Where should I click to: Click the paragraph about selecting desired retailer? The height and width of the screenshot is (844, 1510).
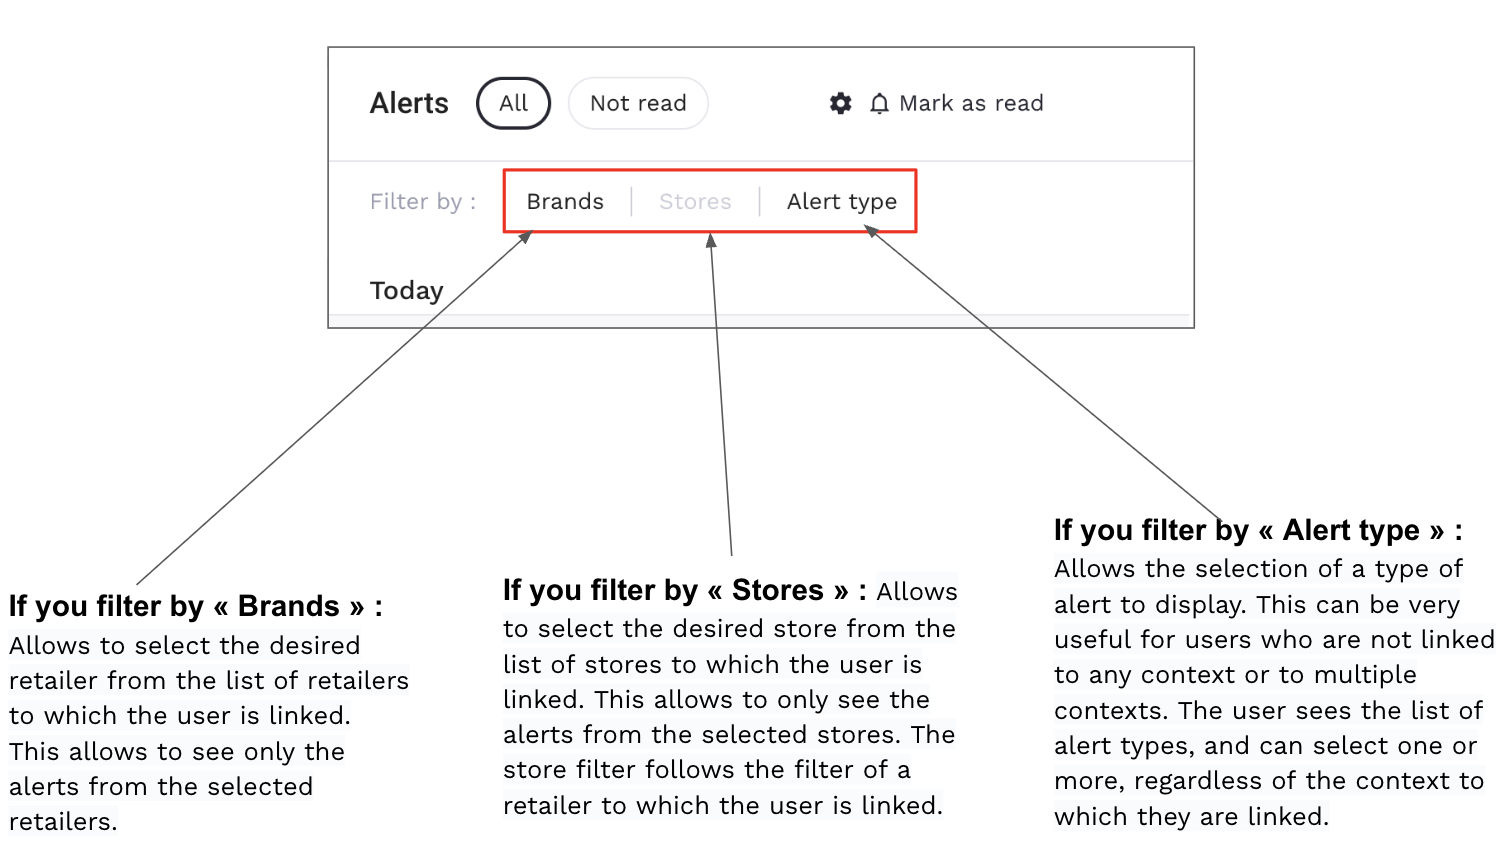[208, 733]
